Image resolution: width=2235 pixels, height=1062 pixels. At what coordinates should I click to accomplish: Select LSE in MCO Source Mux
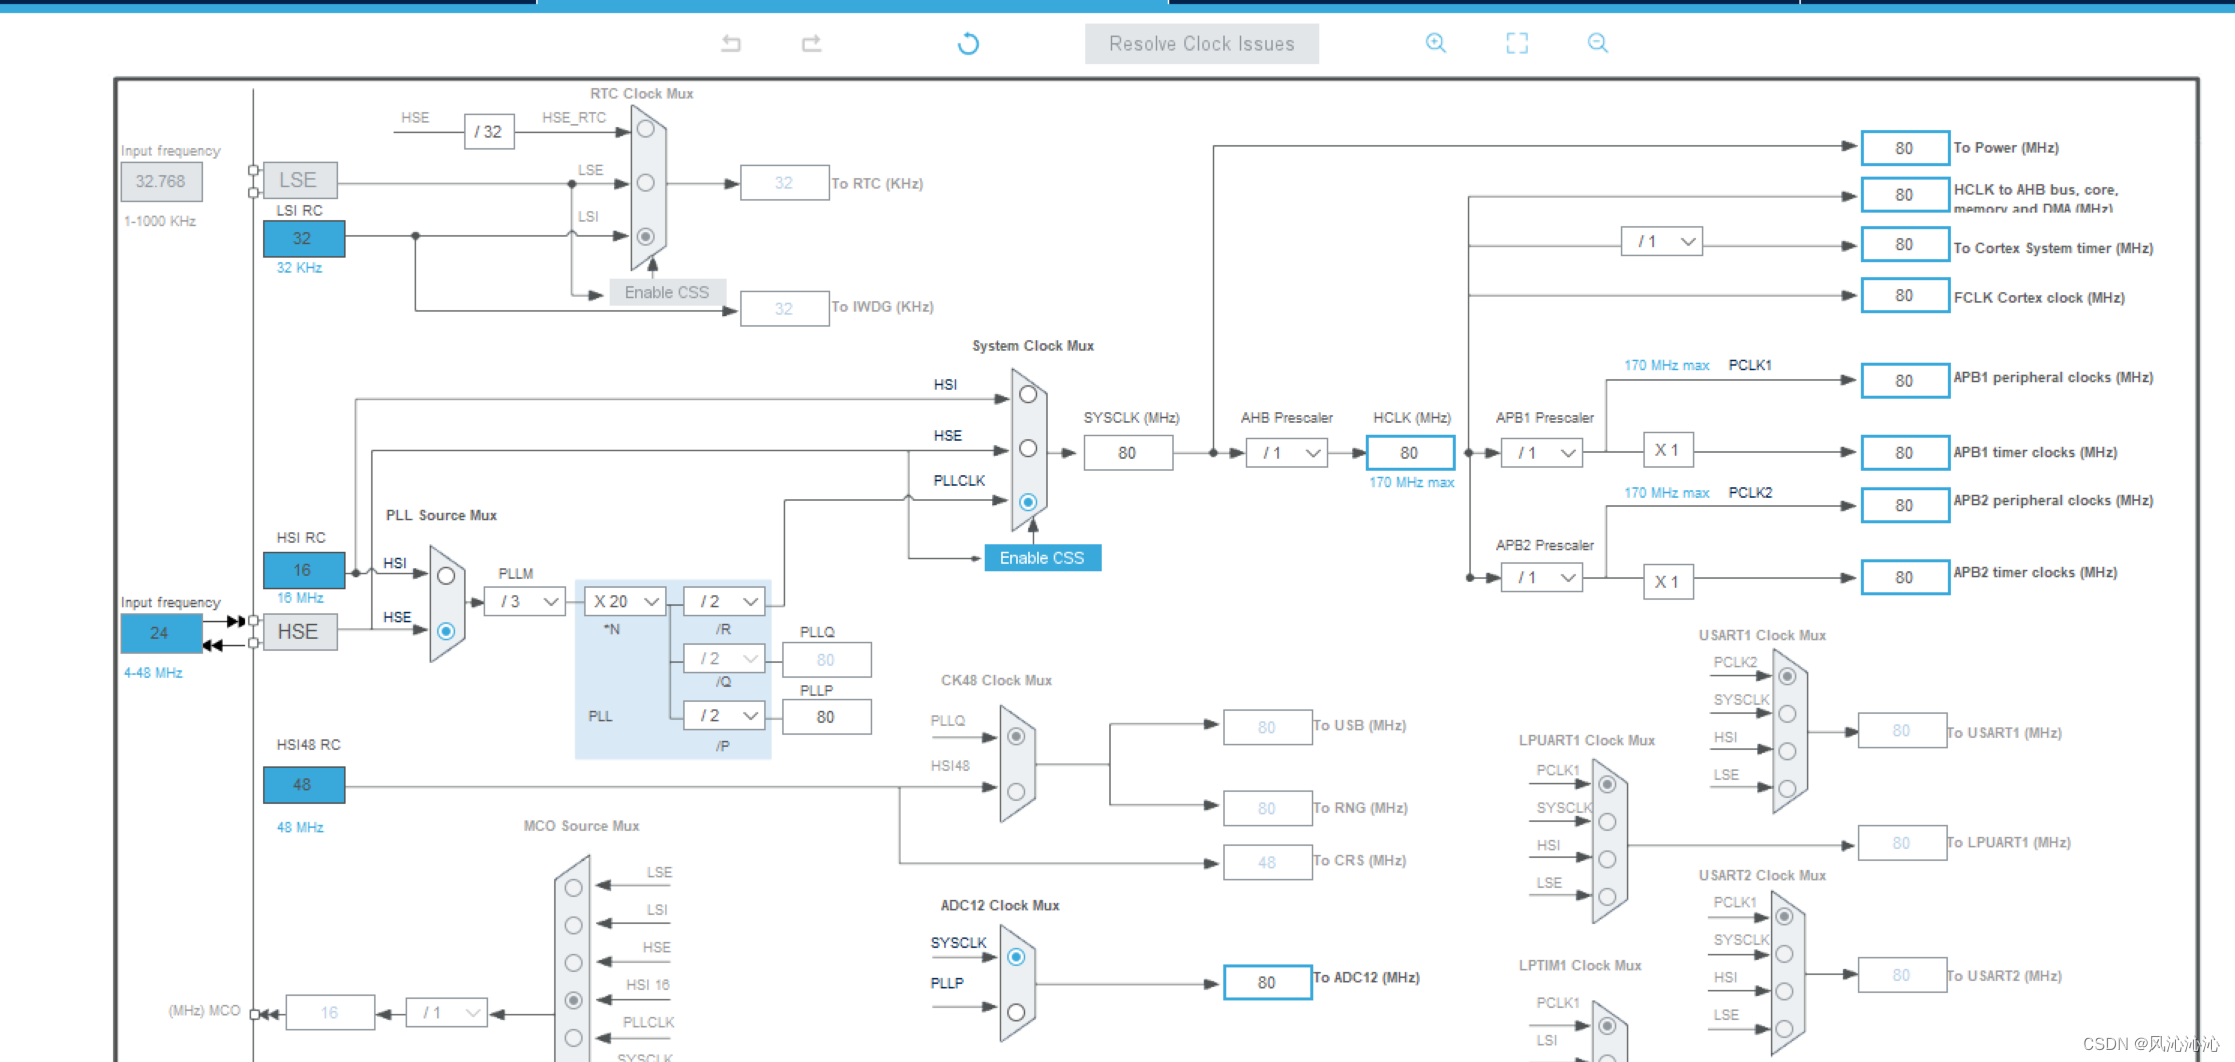point(573,888)
